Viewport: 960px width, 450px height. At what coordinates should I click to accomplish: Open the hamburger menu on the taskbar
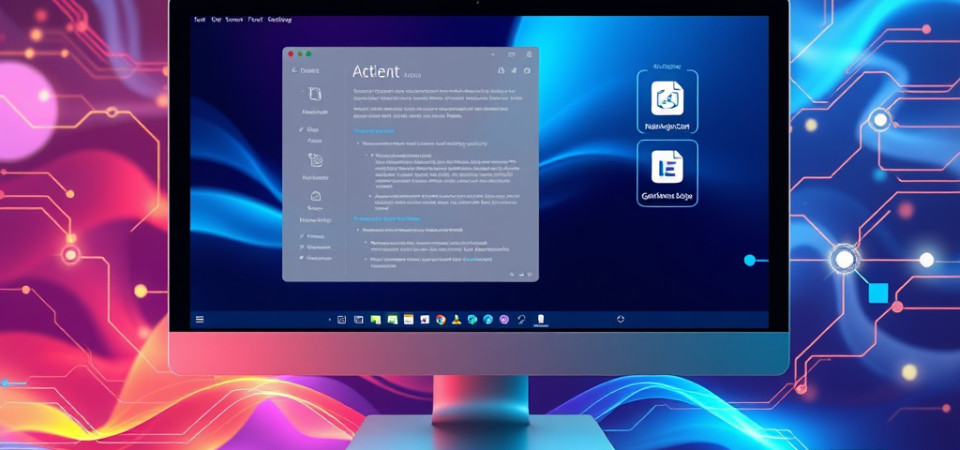coord(200,319)
